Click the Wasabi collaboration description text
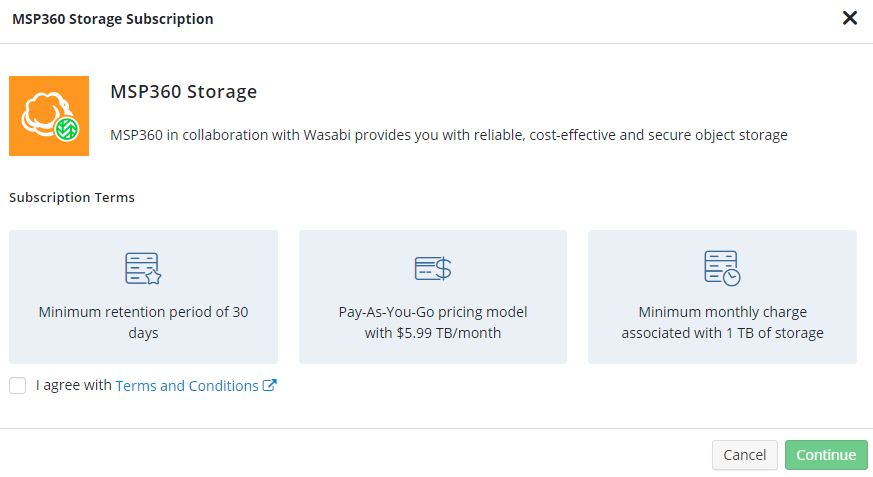873x477 pixels. pos(449,135)
